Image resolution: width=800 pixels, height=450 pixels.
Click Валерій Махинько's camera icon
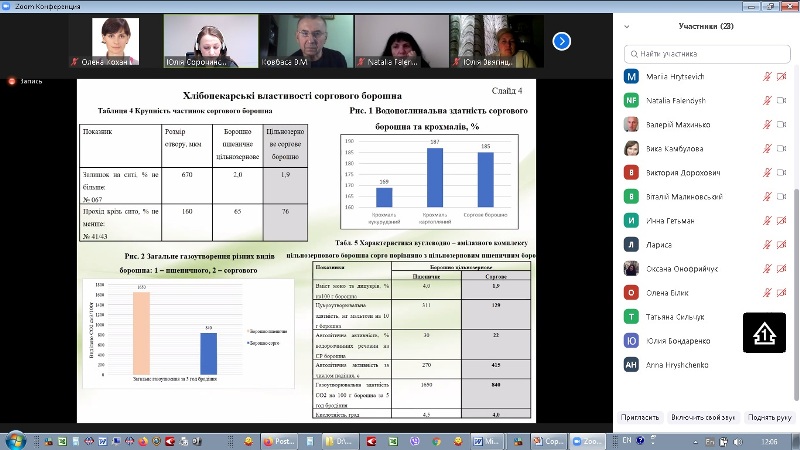point(781,124)
